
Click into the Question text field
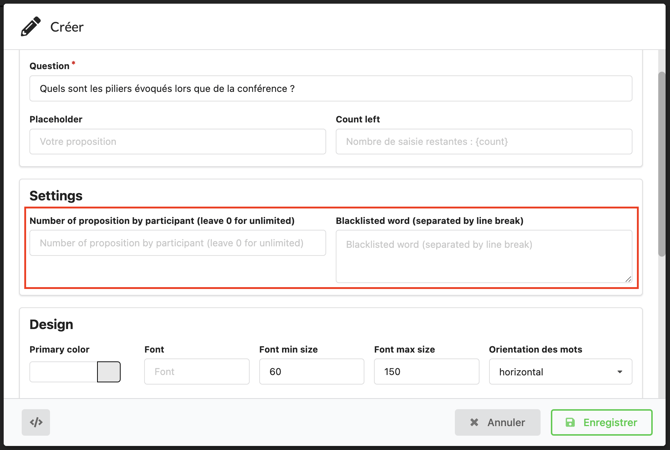(330, 89)
